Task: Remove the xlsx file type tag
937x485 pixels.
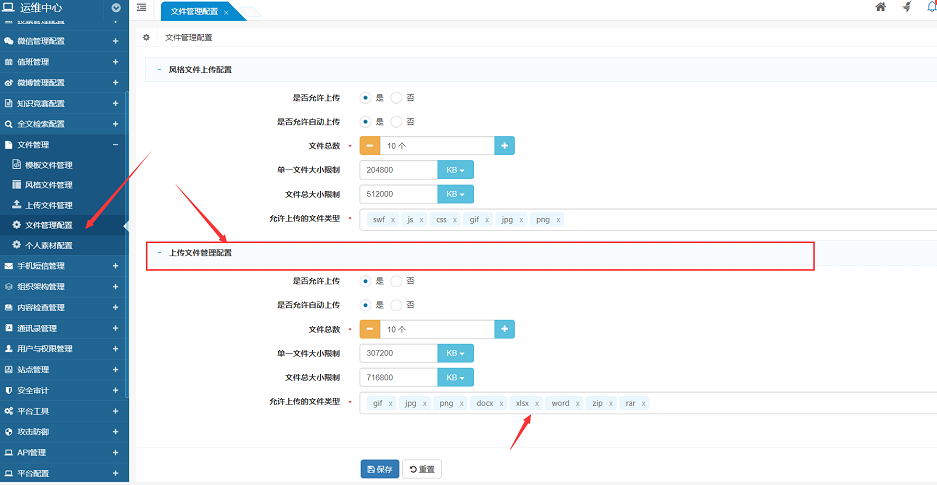Action: click(x=537, y=404)
